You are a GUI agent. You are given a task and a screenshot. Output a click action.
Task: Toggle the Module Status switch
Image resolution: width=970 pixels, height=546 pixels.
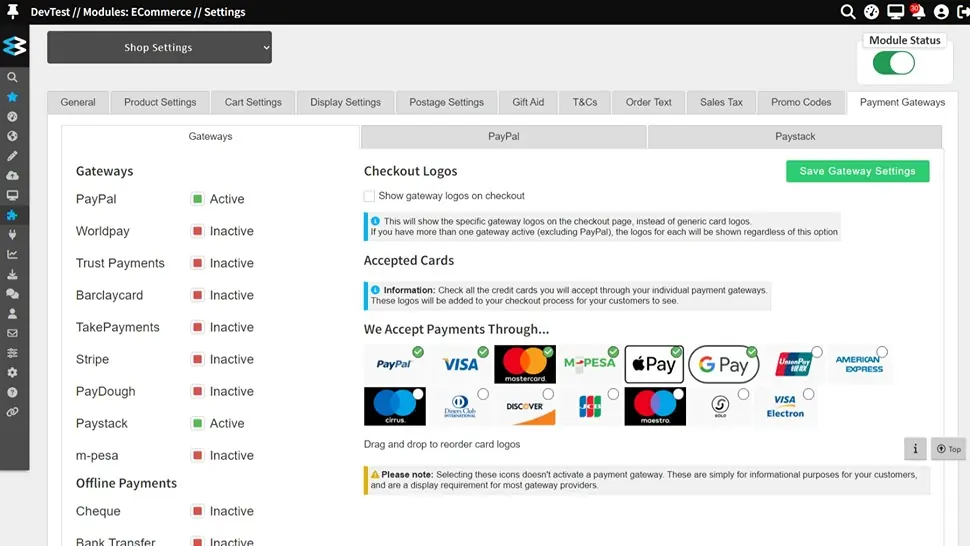(x=893, y=63)
